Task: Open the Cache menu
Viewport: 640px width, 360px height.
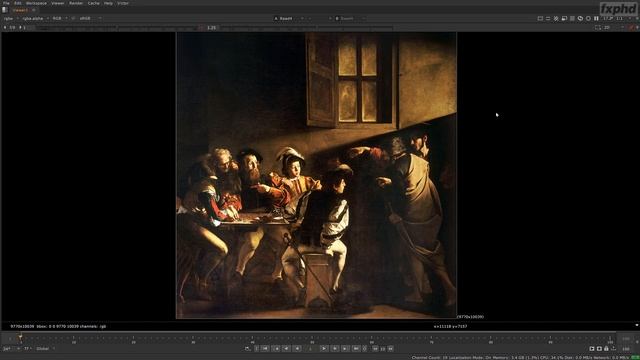Action: [x=93, y=3]
